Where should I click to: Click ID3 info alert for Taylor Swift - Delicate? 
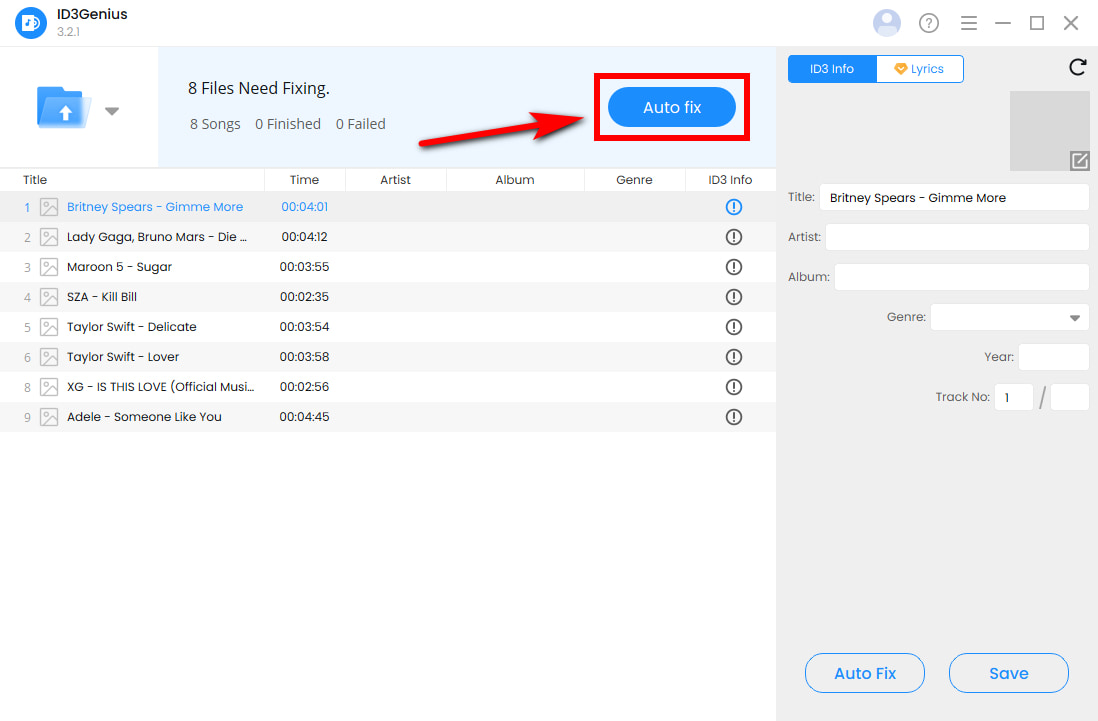[733, 327]
